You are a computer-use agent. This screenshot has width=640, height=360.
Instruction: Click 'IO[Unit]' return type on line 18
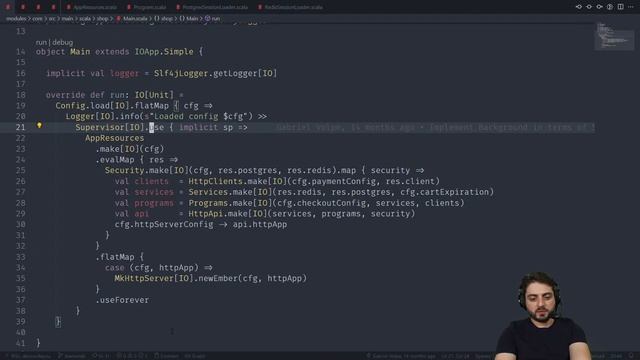point(154,95)
